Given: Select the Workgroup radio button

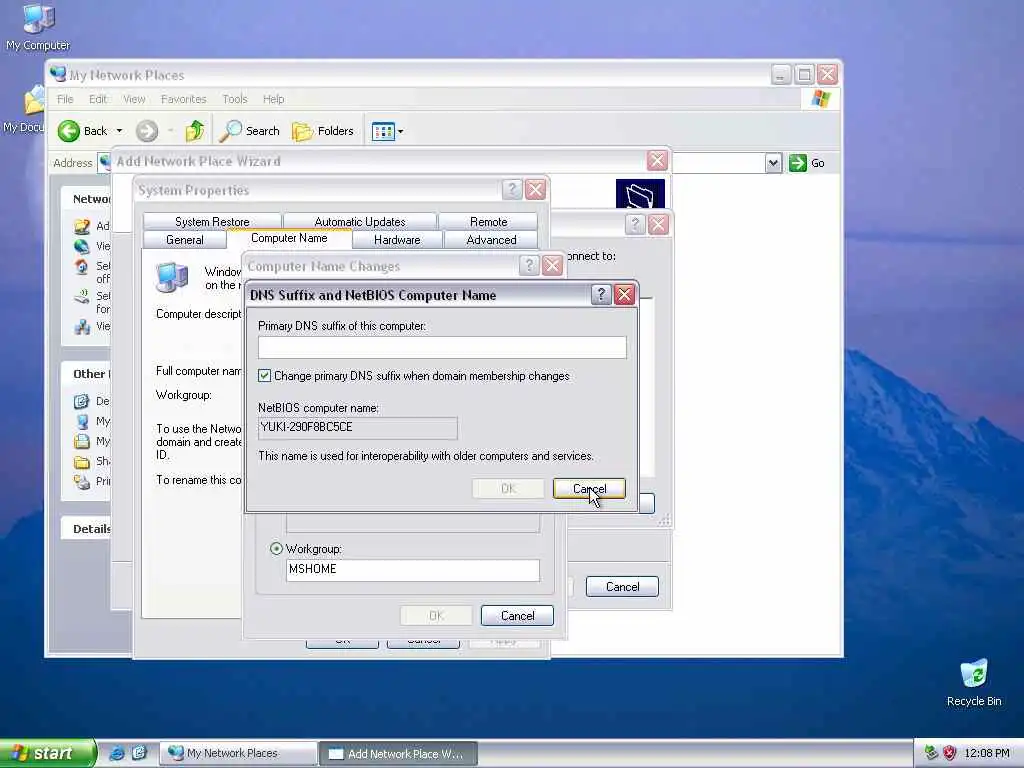Looking at the screenshot, I should [x=276, y=549].
